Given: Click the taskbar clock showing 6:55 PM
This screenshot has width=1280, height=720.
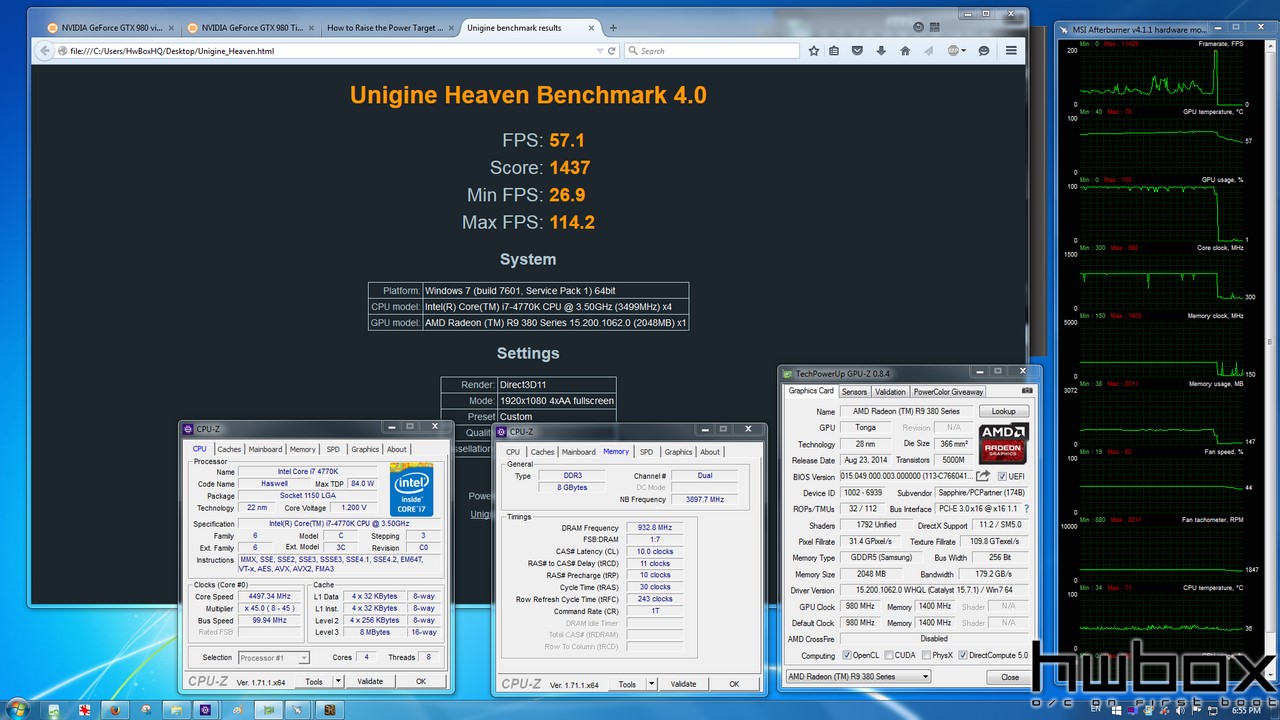Looking at the screenshot, I should pos(1245,710).
